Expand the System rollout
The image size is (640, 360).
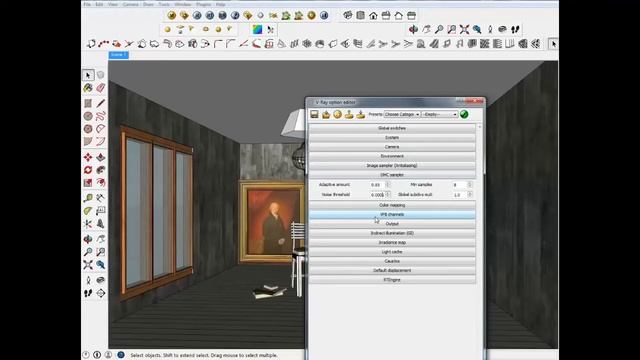(392, 138)
